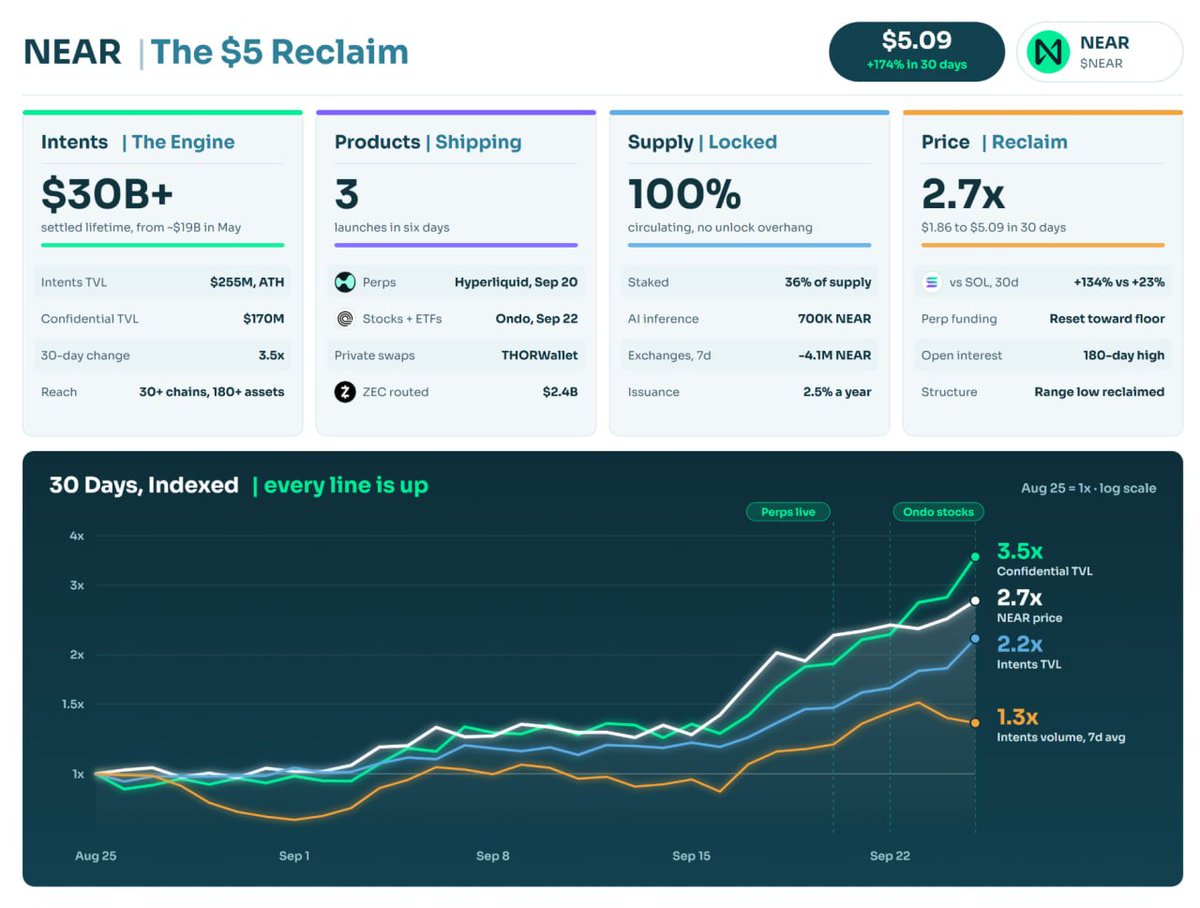Screen dimensions: 1200x908
Task: Click the 2.5% a year issuance value
Action: tap(837, 392)
